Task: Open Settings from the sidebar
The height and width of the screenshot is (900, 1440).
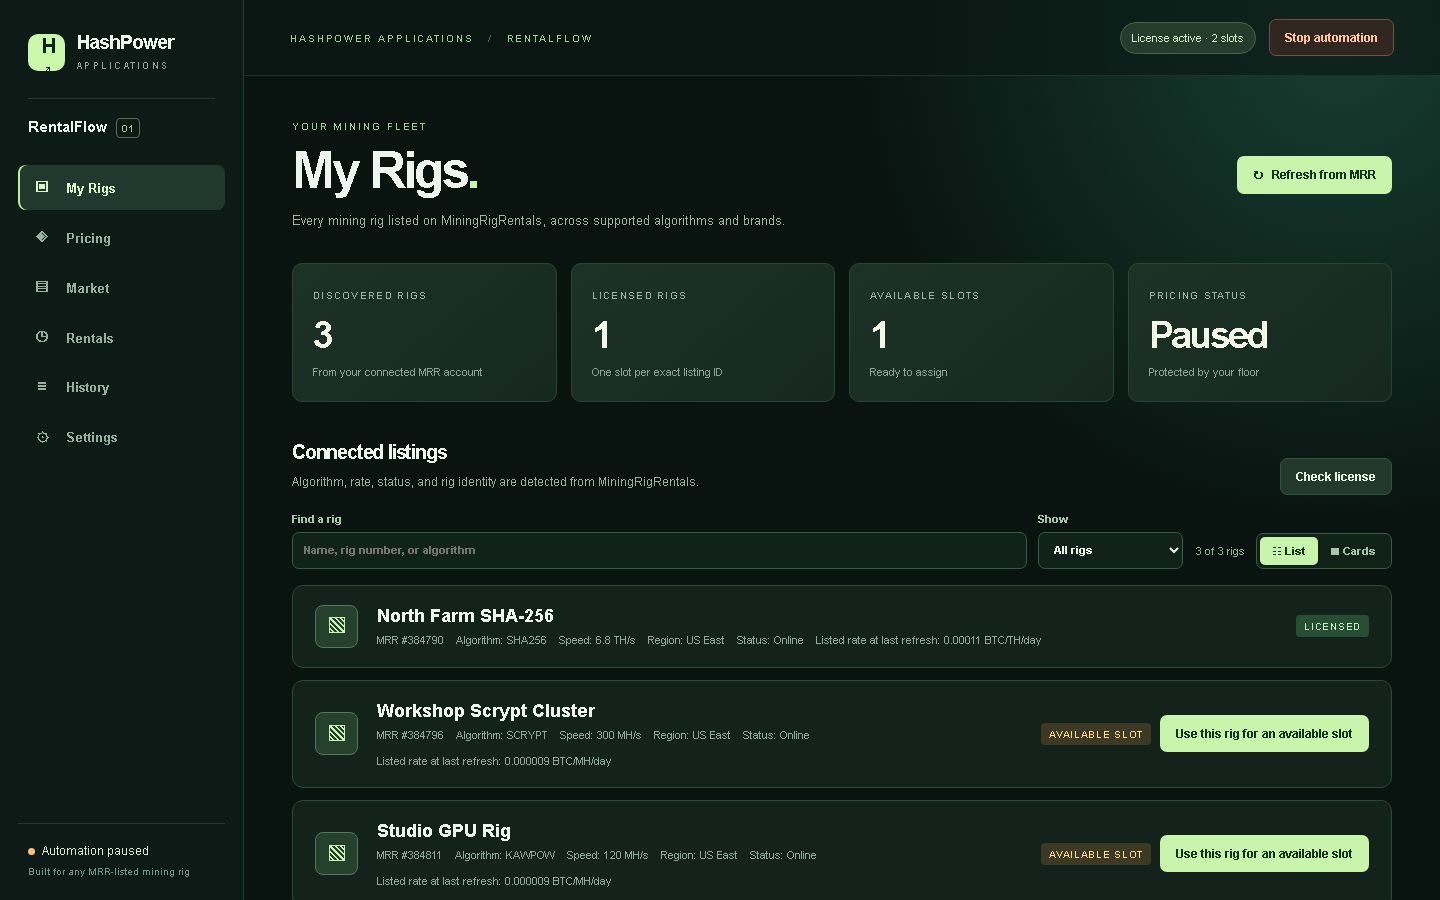Action: click(121, 437)
